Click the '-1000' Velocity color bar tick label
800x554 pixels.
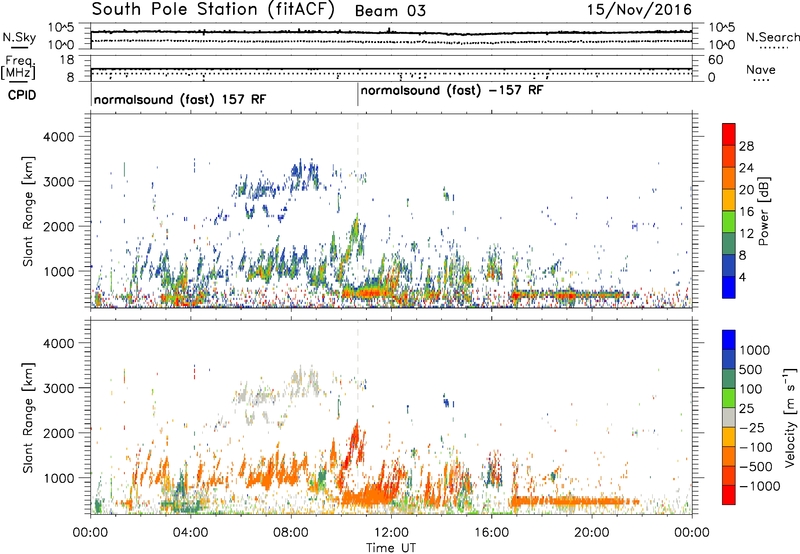click(x=760, y=486)
